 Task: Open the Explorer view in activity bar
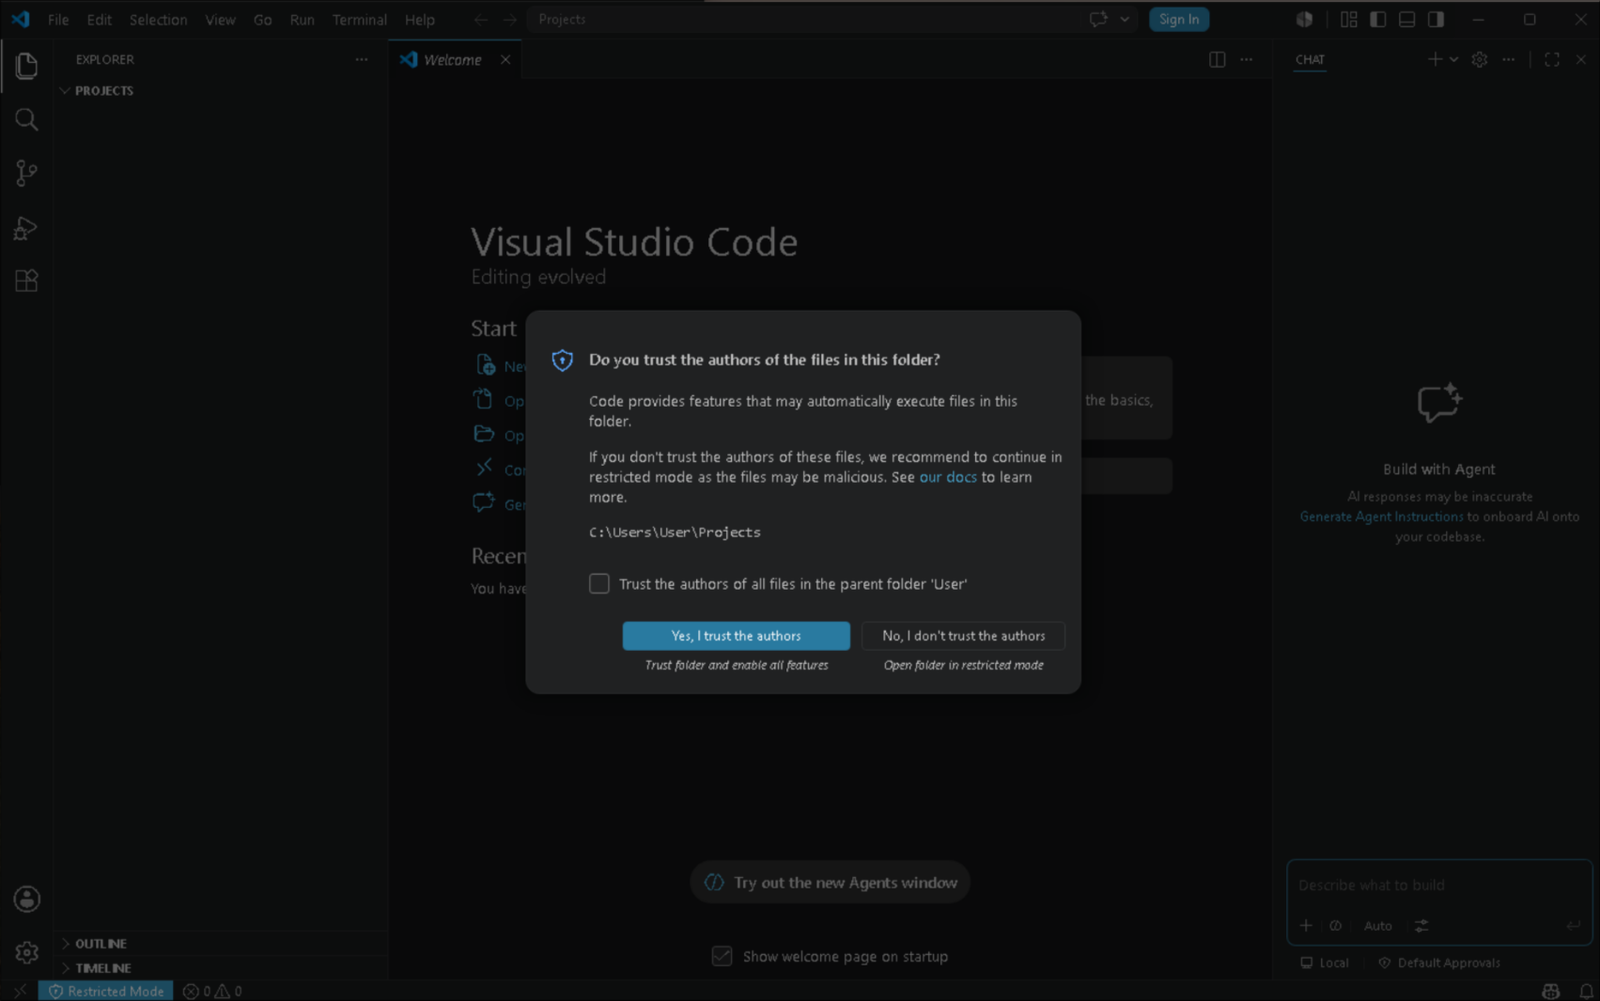[27, 66]
